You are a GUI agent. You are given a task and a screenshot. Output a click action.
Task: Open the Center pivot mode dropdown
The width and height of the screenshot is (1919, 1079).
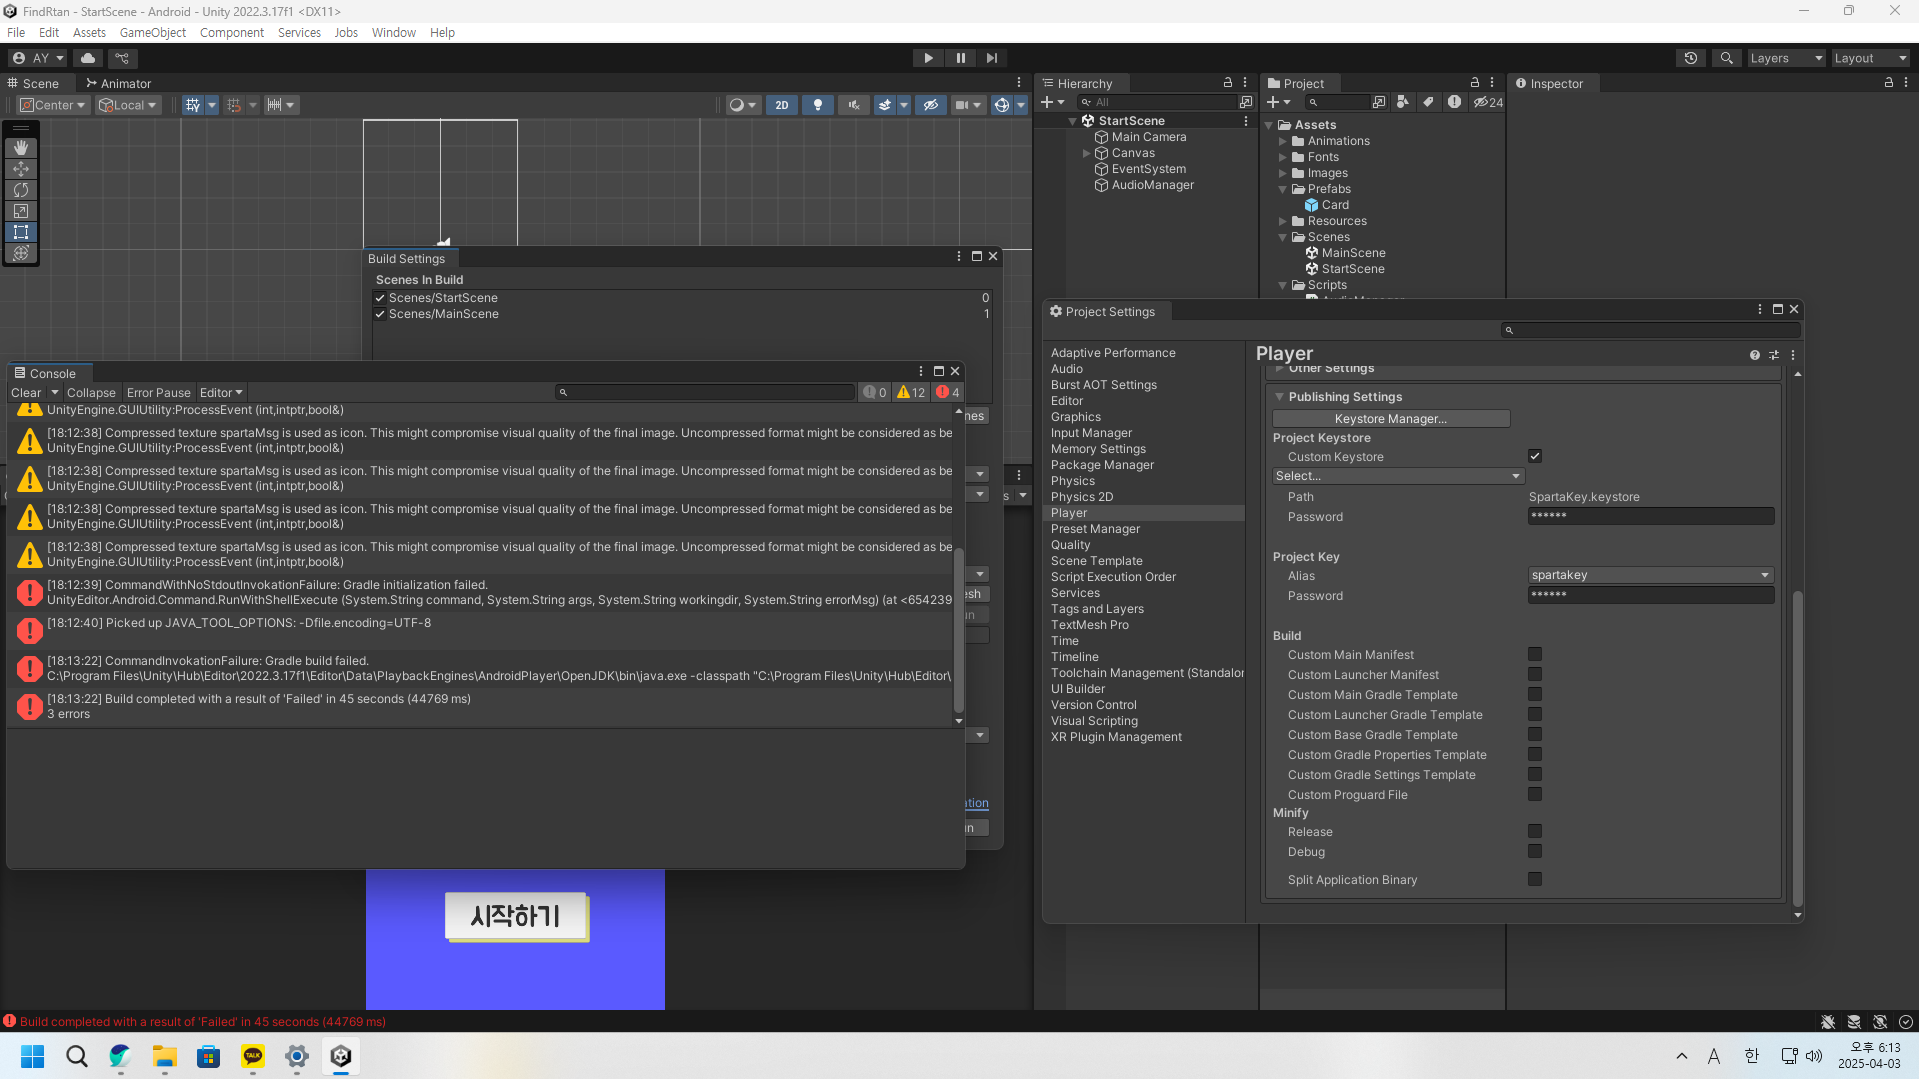(53, 105)
